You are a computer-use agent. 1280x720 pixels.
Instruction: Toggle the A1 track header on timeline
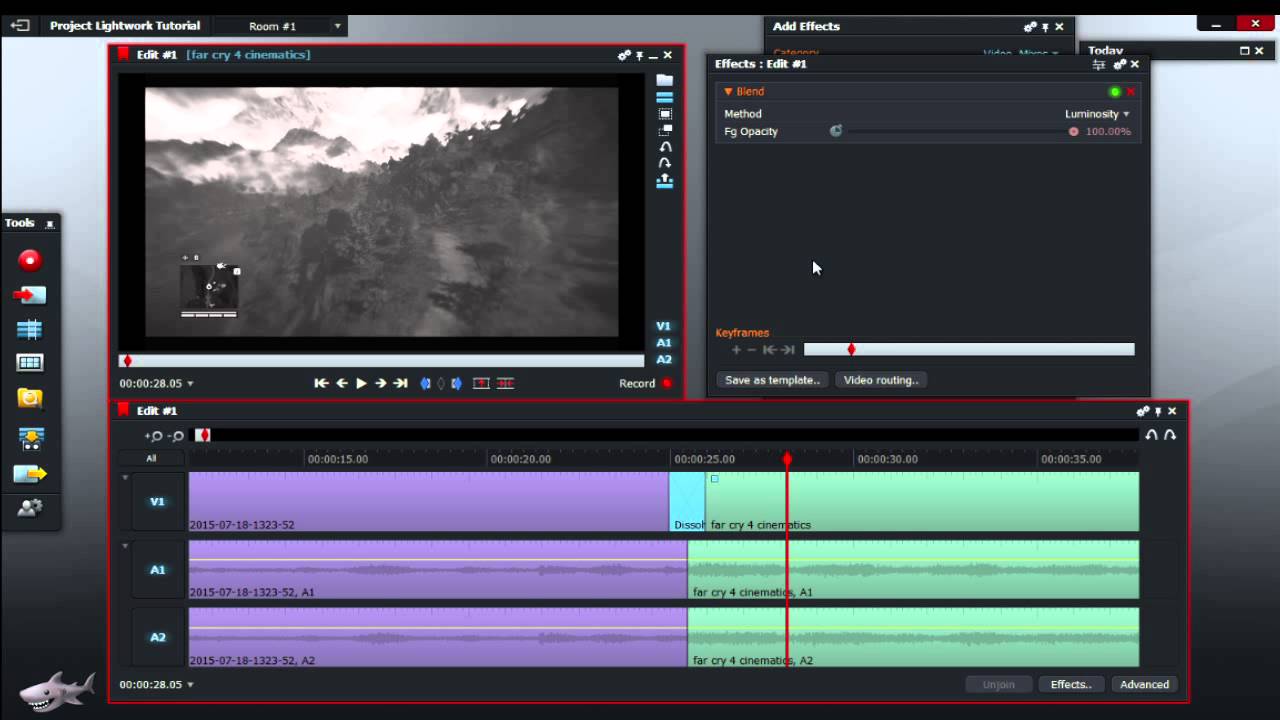[158, 570]
